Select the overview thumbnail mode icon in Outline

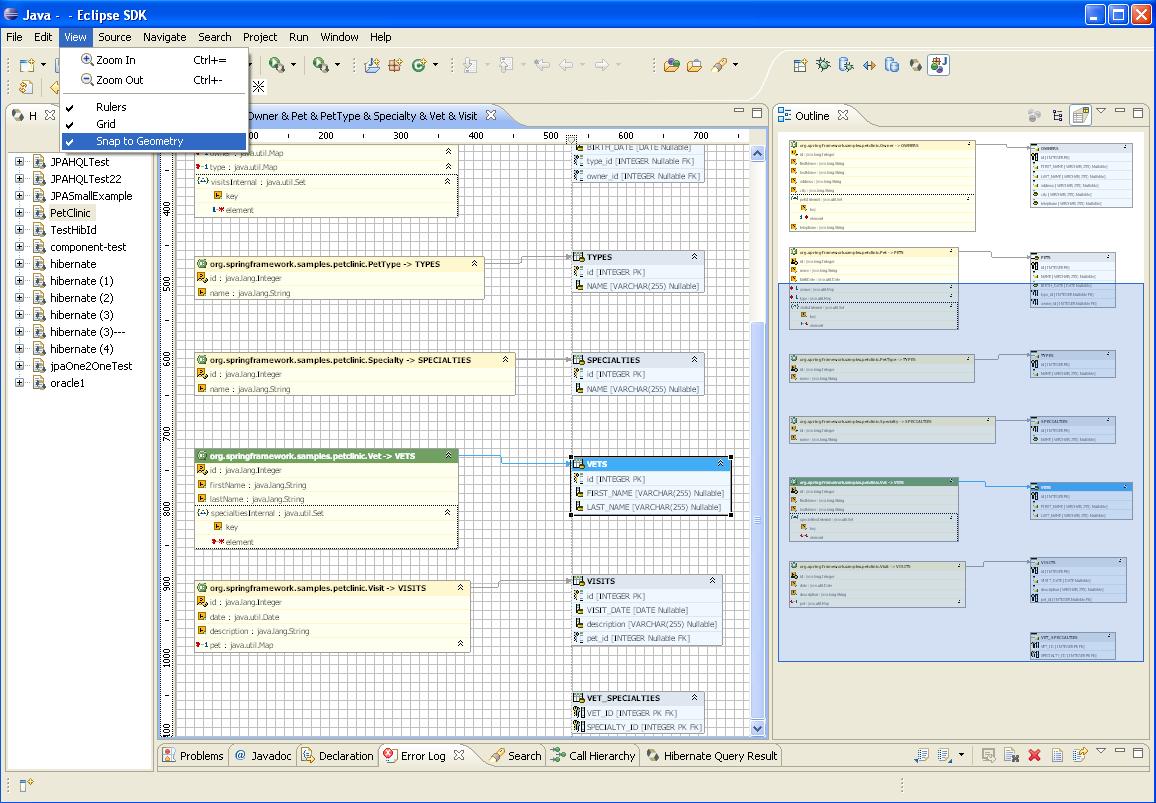click(1080, 116)
